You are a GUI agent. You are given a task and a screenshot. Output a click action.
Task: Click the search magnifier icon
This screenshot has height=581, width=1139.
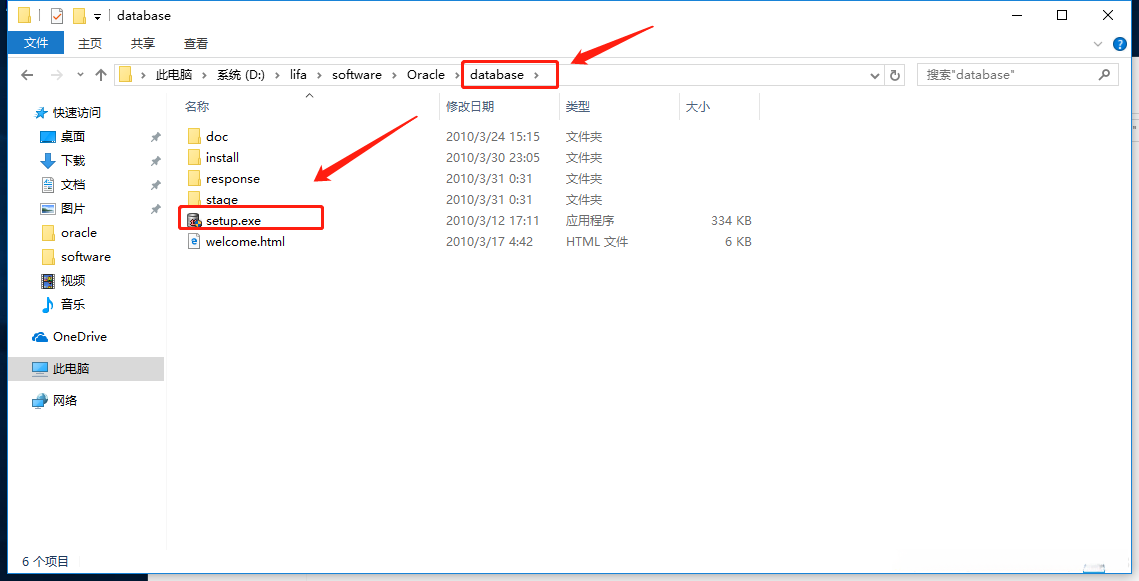(x=1104, y=74)
